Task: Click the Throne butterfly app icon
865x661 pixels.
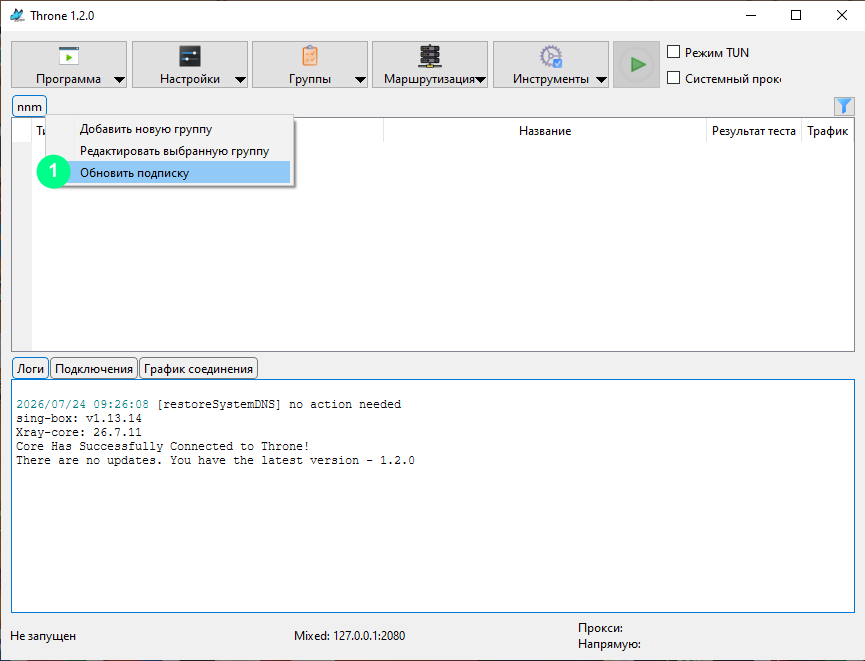Action: click(x=17, y=15)
